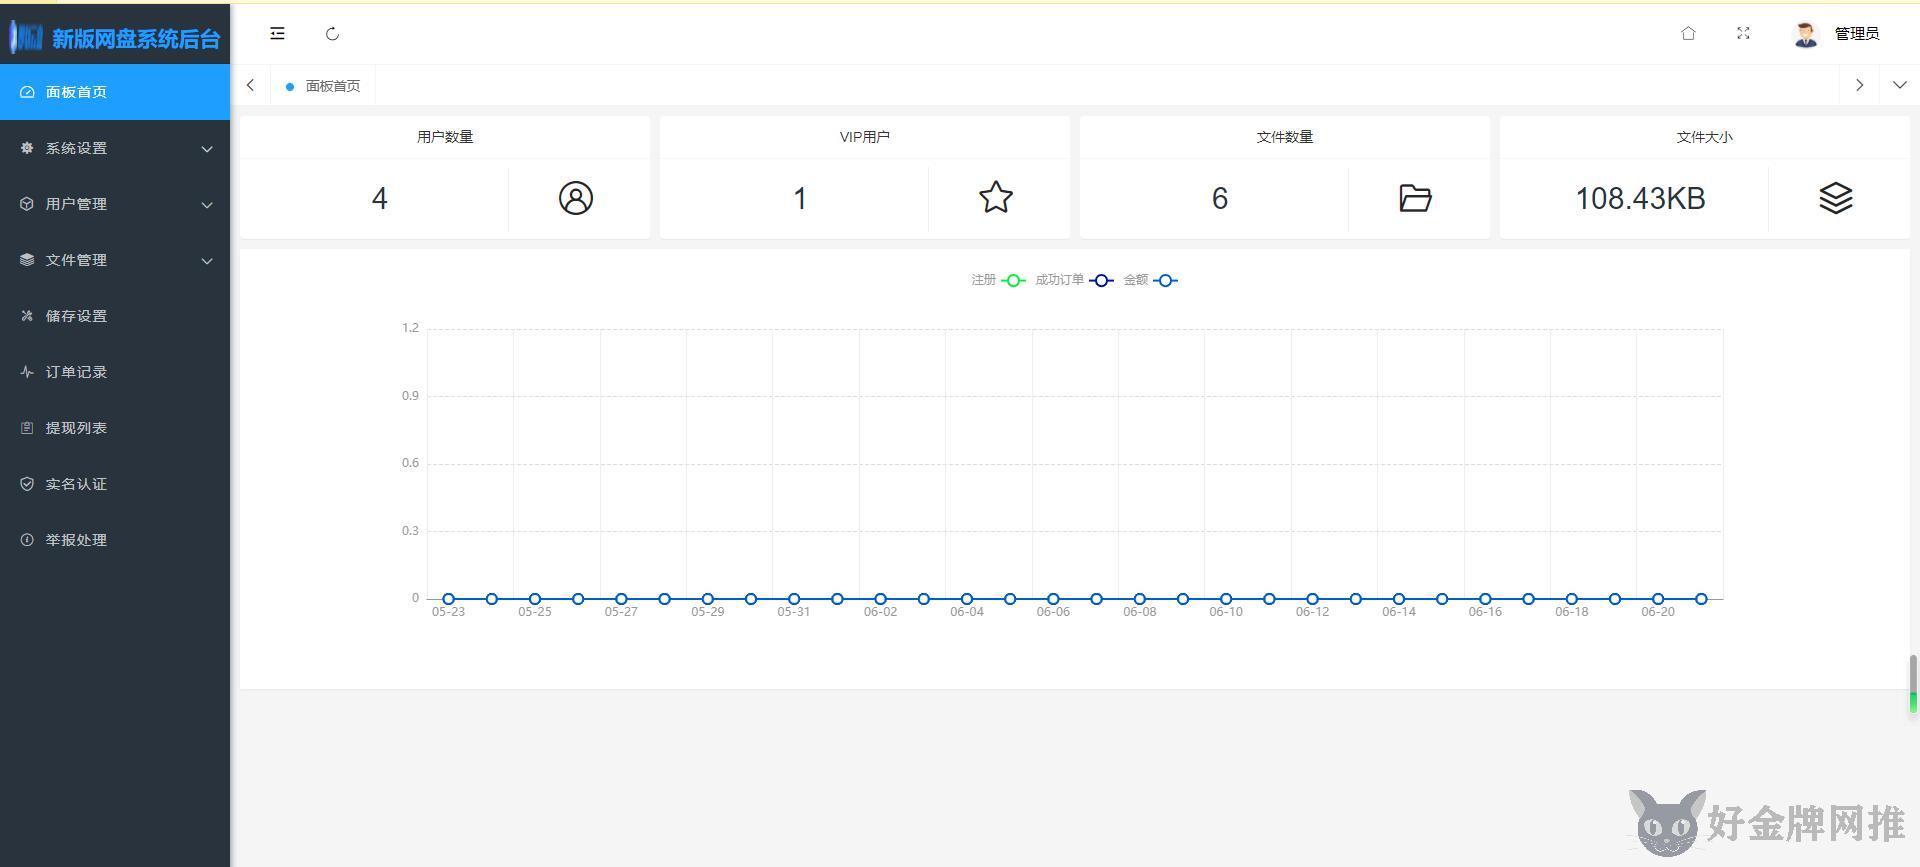Enter fullscreen with the expand arrows icon
Screen dimensions: 1920x867
tap(1743, 33)
